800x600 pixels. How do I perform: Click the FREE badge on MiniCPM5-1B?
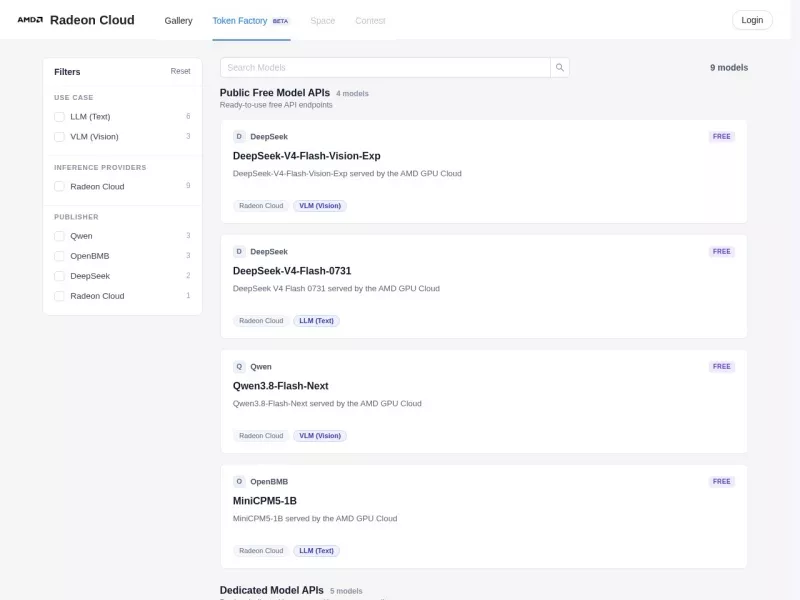click(x=721, y=482)
